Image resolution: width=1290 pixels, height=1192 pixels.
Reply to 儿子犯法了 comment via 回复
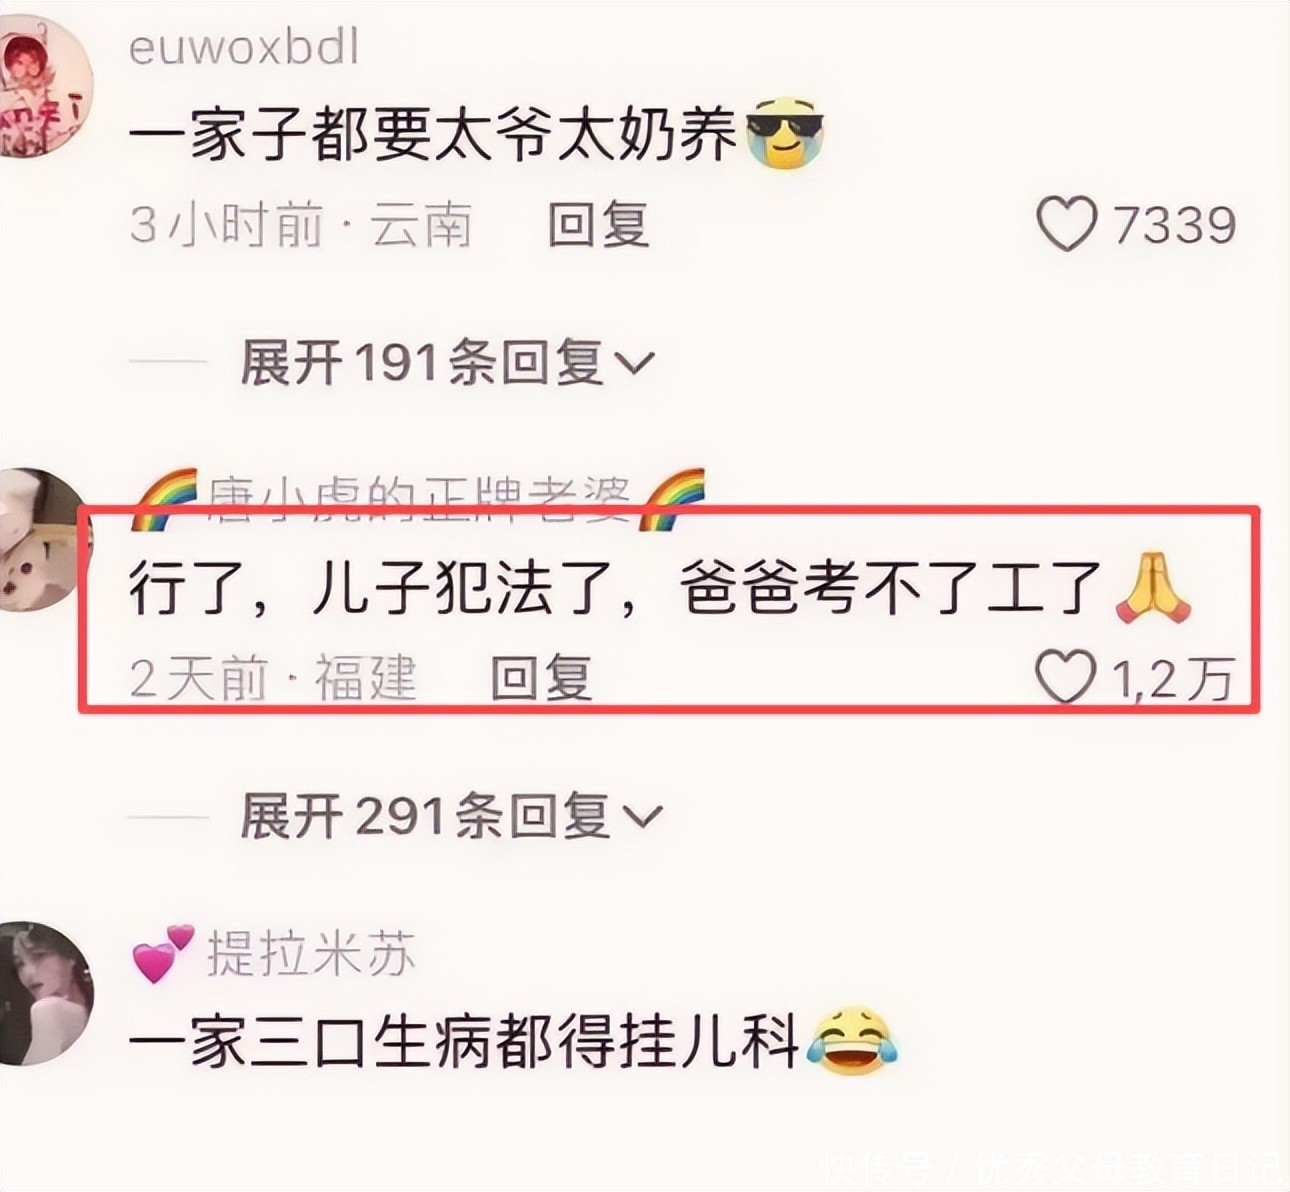point(542,678)
